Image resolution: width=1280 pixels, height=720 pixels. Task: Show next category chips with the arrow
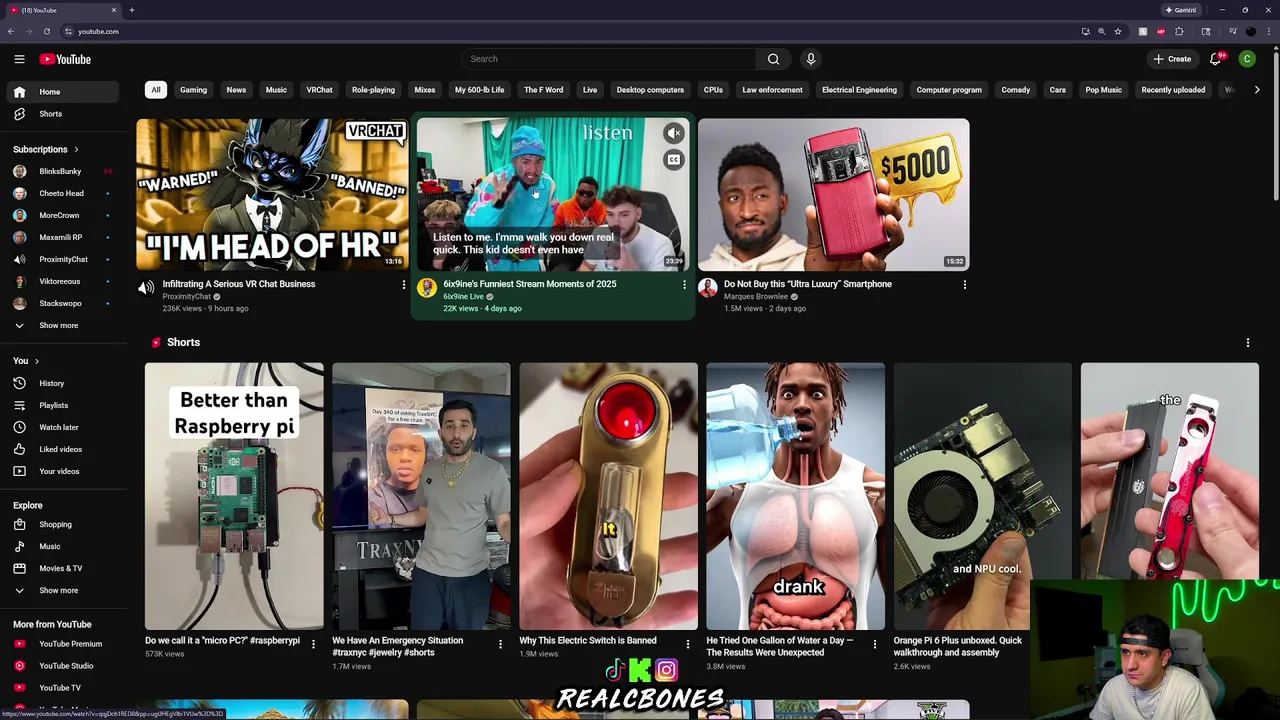pos(1257,90)
